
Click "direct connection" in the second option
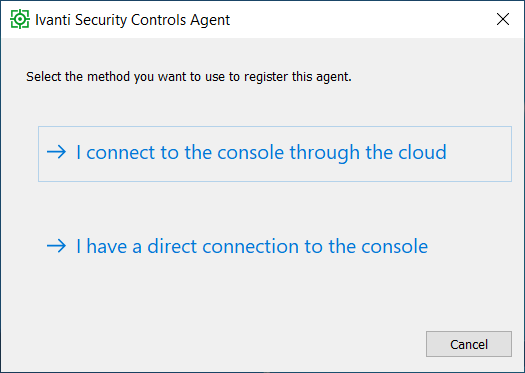point(223,246)
